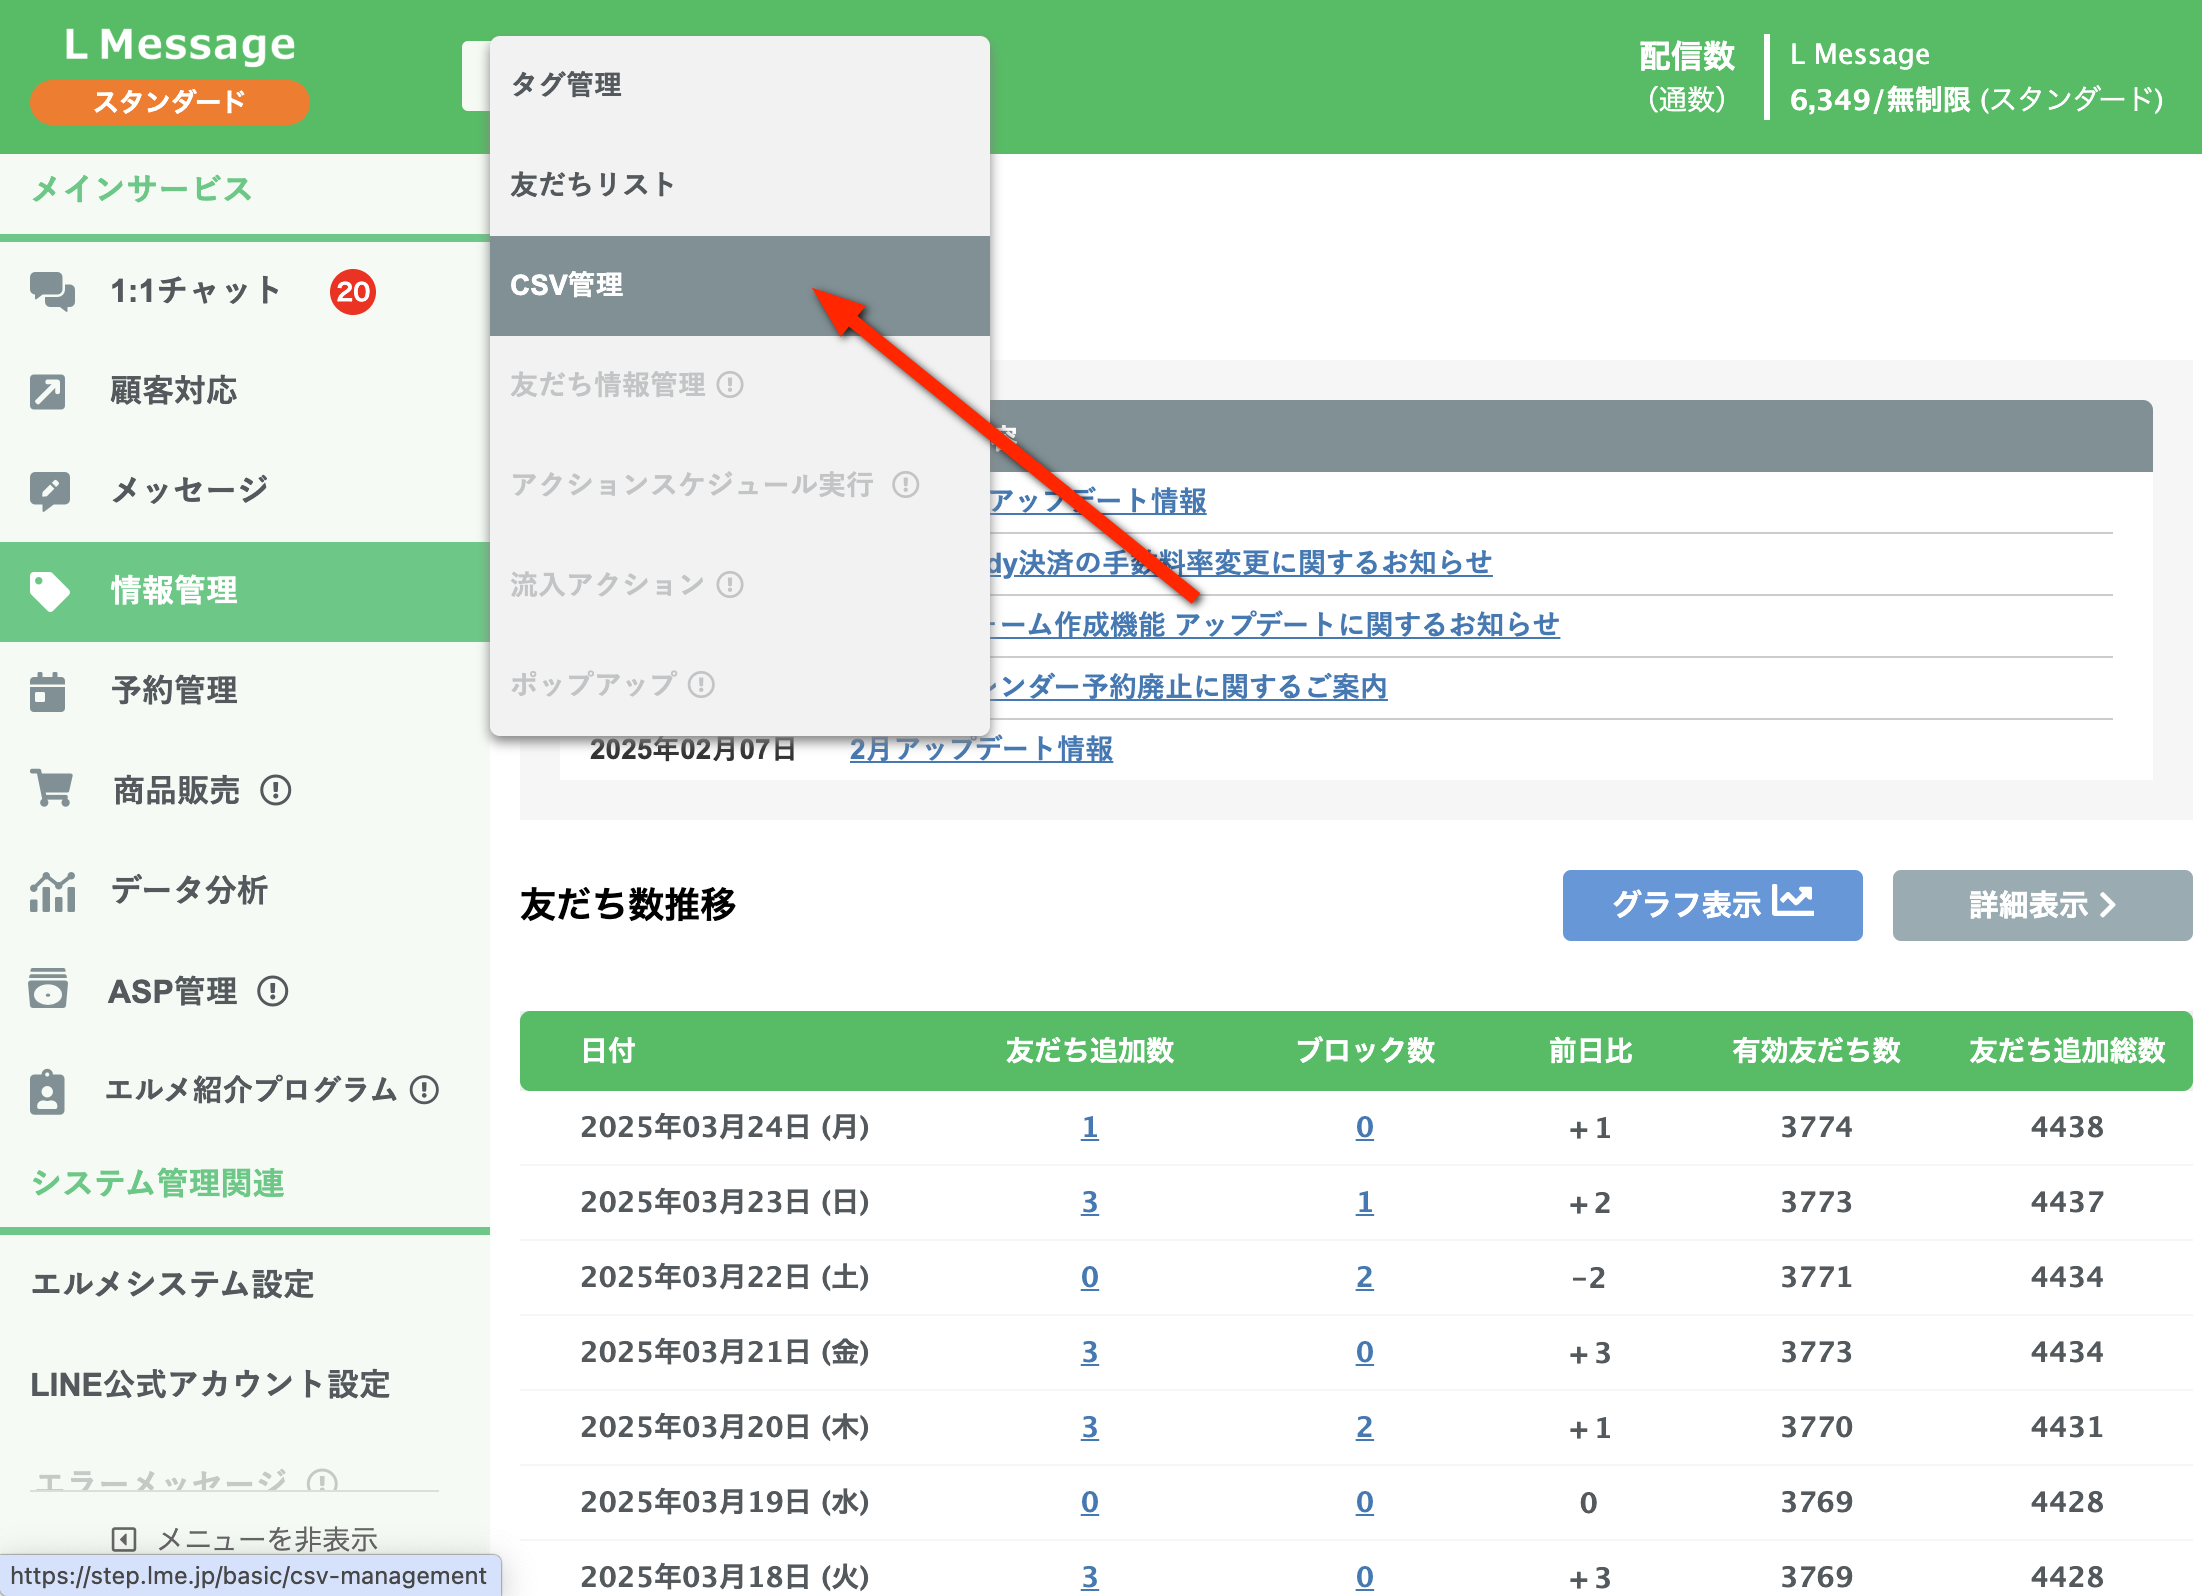Select the 情報管理 tag icon
The image size is (2202, 1596).
click(x=48, y=590)
